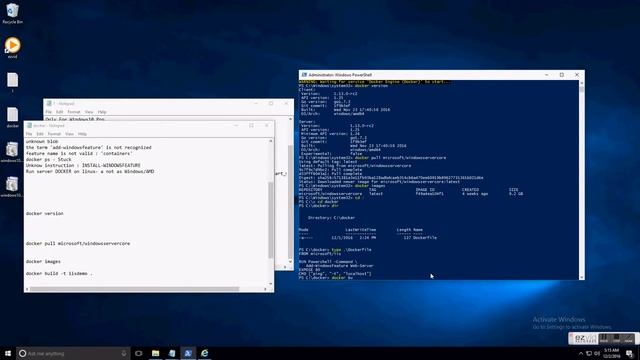Click the Dockerfile listing row in PowerShell

pos(367,238)
